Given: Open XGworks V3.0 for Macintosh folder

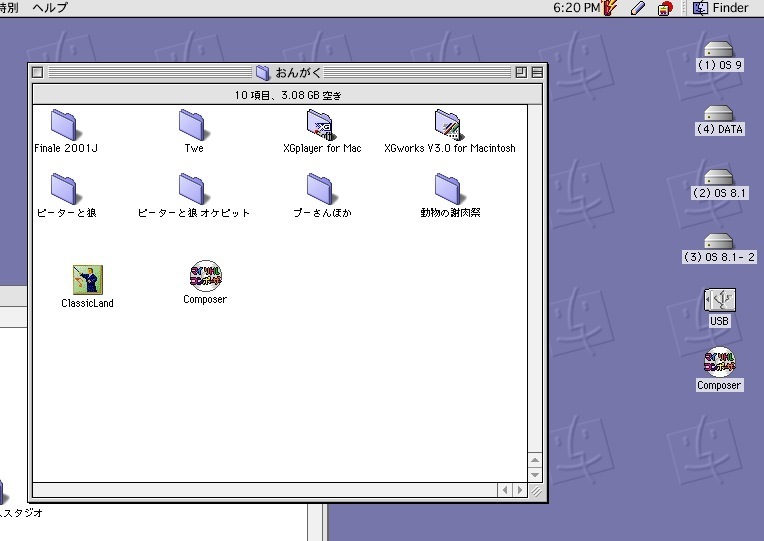Looking at the screenshot, I should 449,125.
